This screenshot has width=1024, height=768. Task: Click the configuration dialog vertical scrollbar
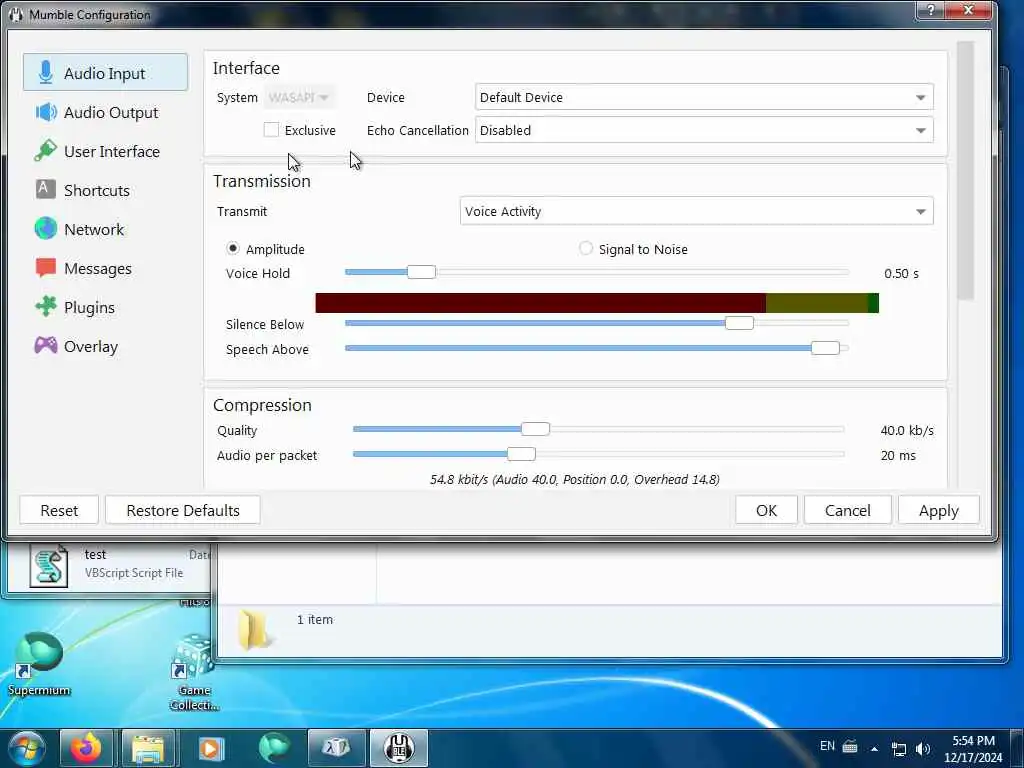tap(965, 170)
